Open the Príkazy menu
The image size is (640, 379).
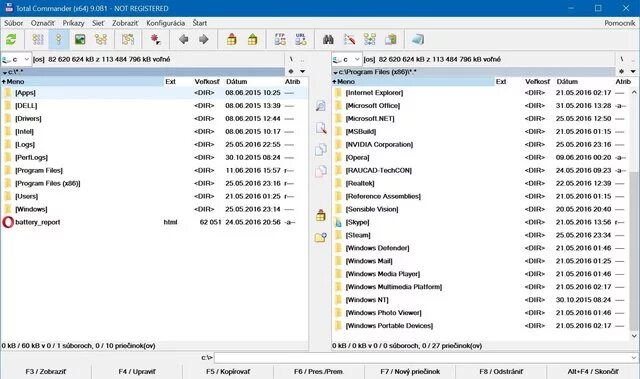pos(73,23)
